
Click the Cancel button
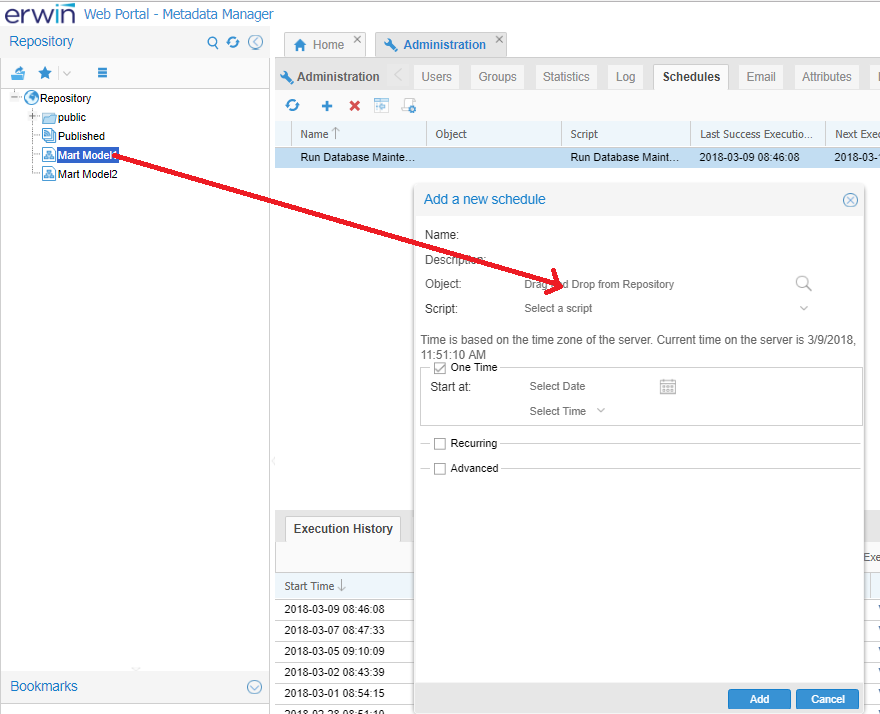click(827, 699)
